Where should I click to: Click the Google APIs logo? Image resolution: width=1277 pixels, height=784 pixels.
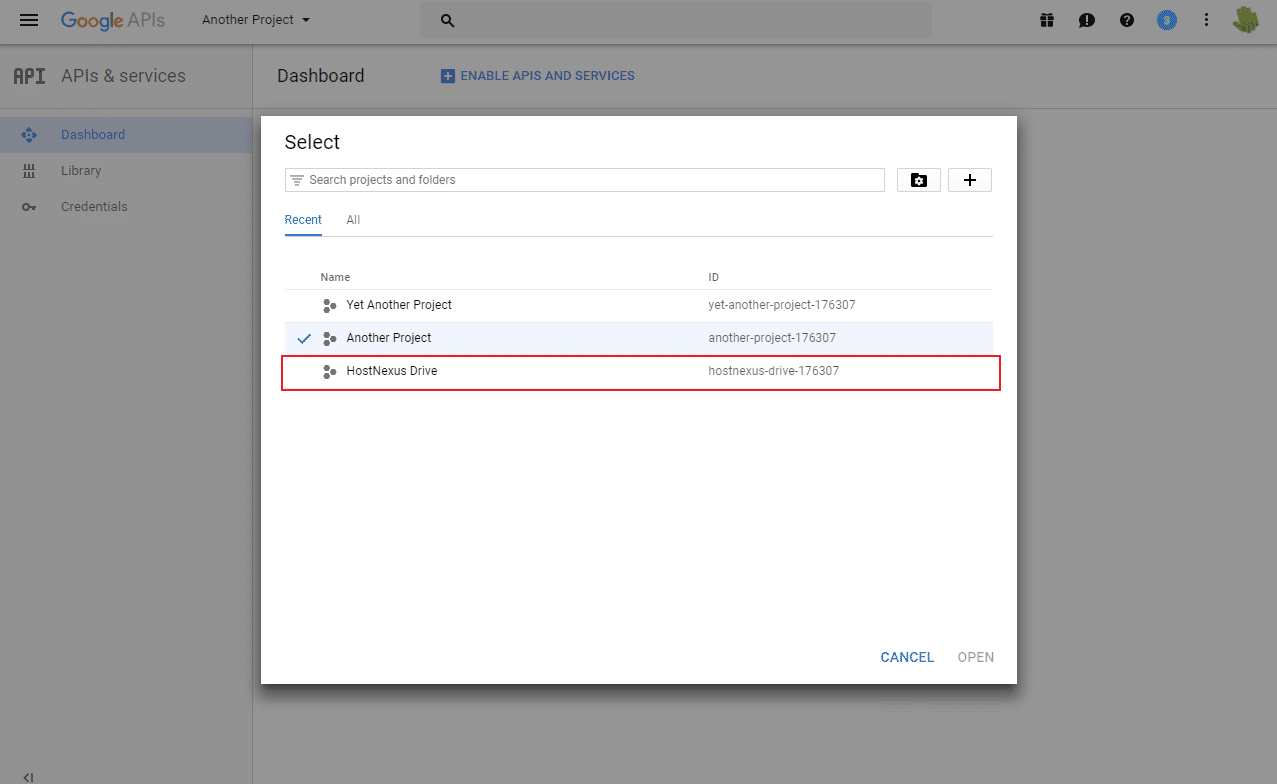(113, 20)
